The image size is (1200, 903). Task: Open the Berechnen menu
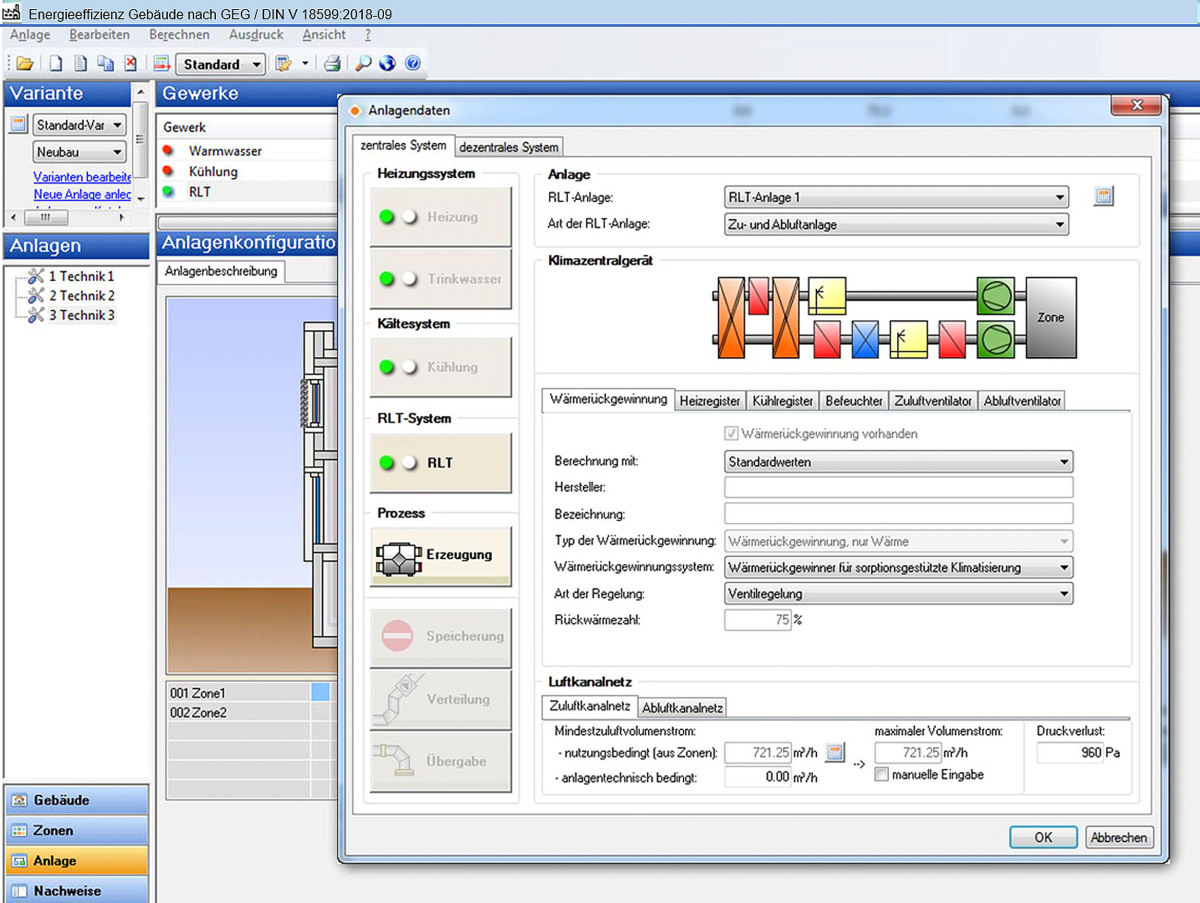(179, 34)
